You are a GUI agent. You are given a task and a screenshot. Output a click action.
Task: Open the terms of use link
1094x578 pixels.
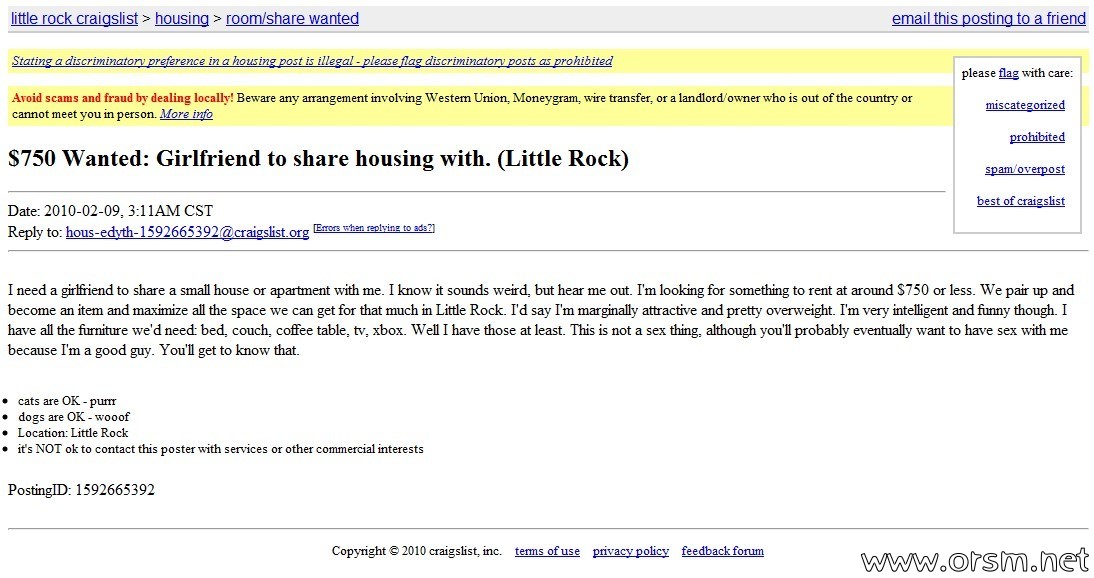(547, 551)
